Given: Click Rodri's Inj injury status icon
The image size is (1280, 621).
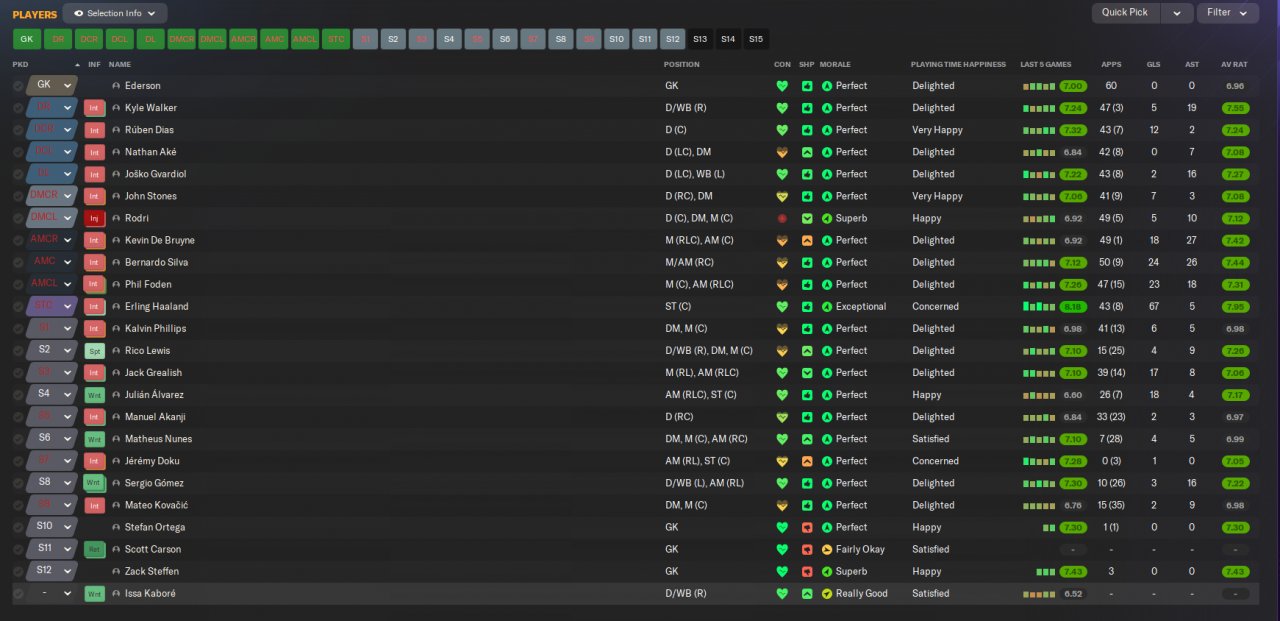Looking at the screenshot, I should pyautogui.click(x=95, y=218).
